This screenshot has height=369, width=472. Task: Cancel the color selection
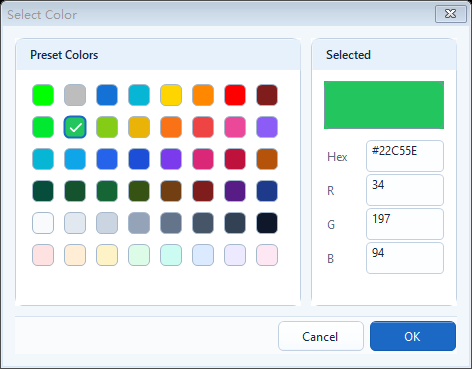coord(321,336)
